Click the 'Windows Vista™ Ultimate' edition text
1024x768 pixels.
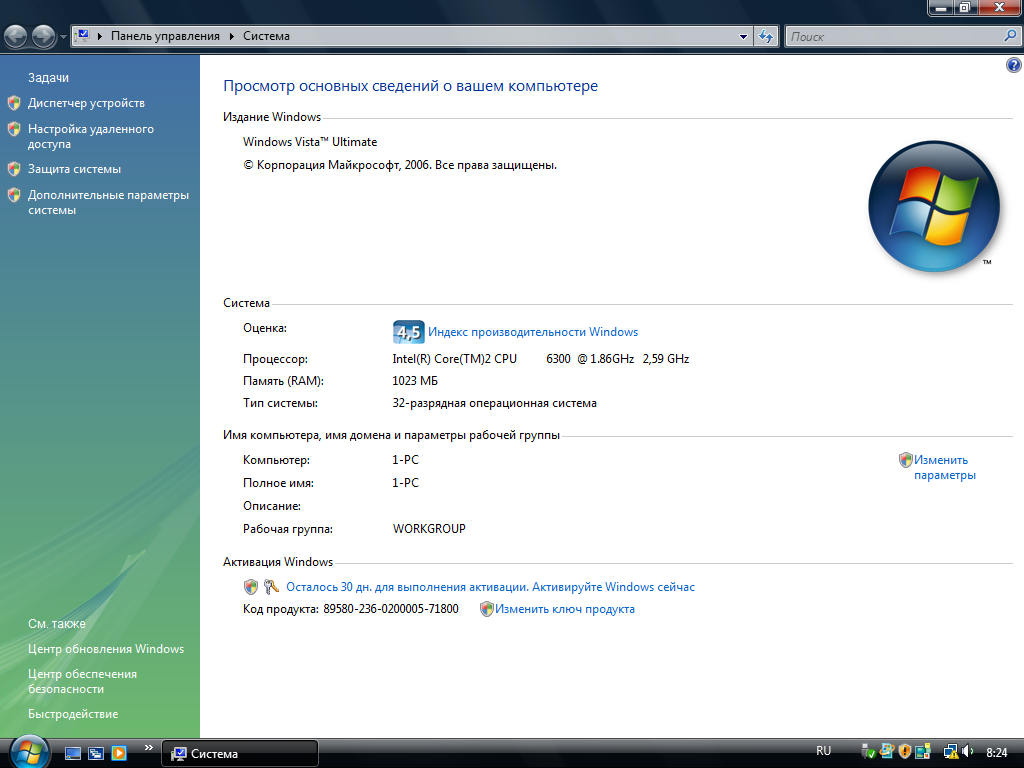tap(310, 142)
